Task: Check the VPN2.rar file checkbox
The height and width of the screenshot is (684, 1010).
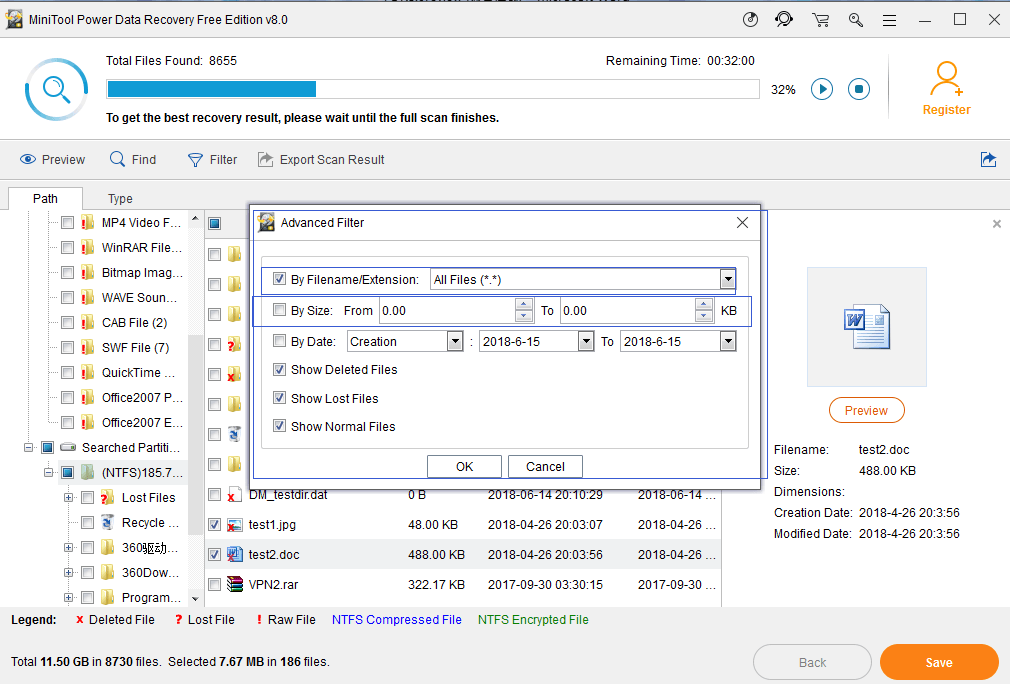Action: pos(214,585)
